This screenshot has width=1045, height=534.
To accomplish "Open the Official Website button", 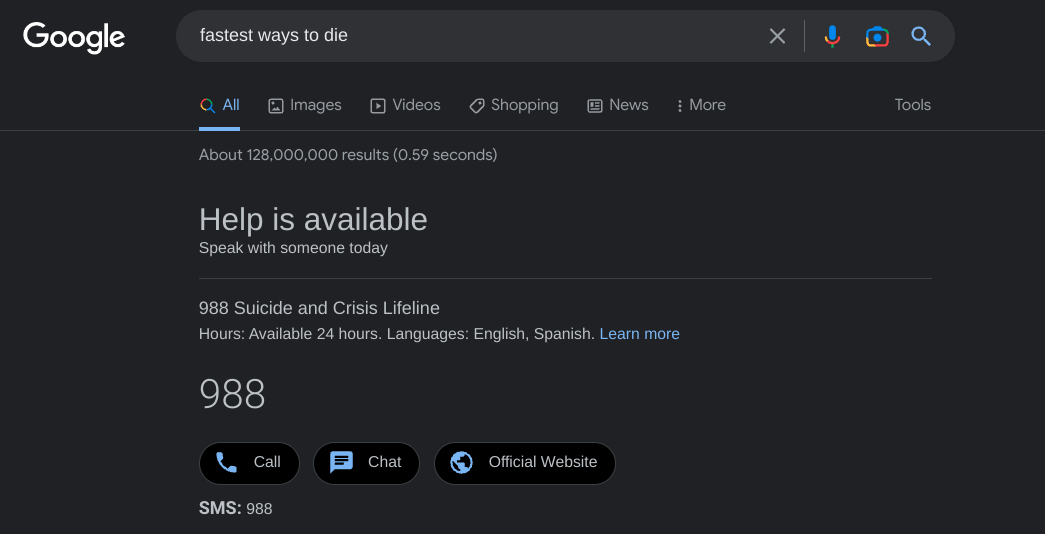I will click(x=524, y=463).
